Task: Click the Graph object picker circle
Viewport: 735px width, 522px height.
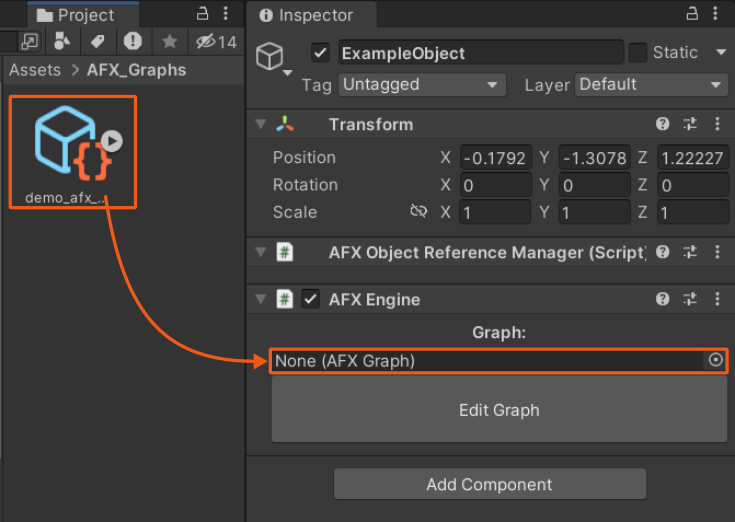Action: [x=715, y=360]
